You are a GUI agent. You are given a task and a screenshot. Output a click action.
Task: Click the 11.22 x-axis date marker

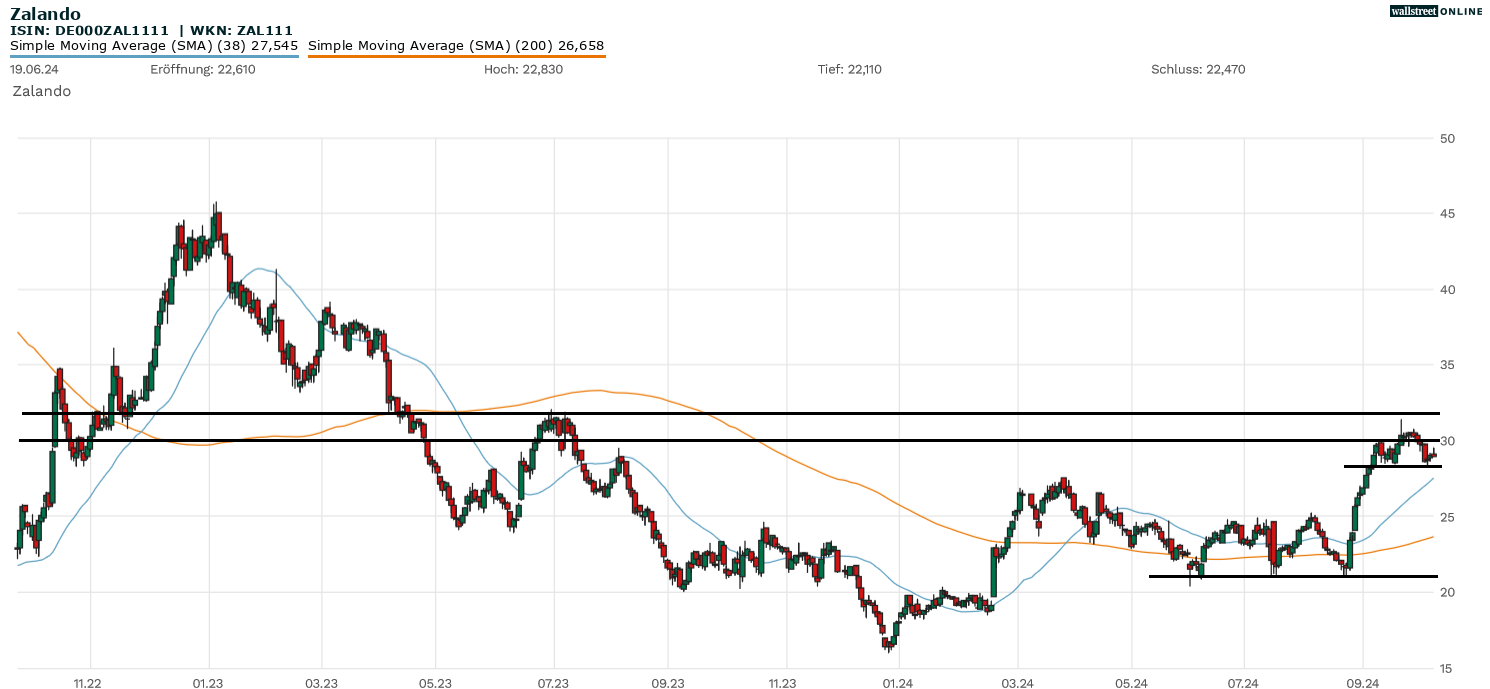89,683
